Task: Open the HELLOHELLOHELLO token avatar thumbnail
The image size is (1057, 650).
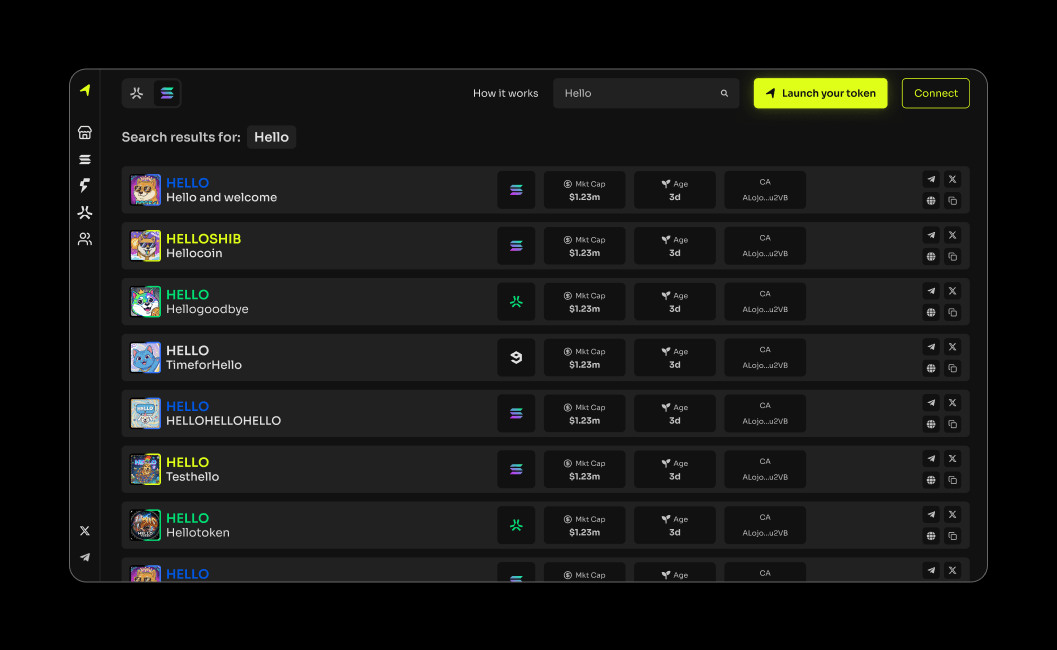Action: (146, 414)
